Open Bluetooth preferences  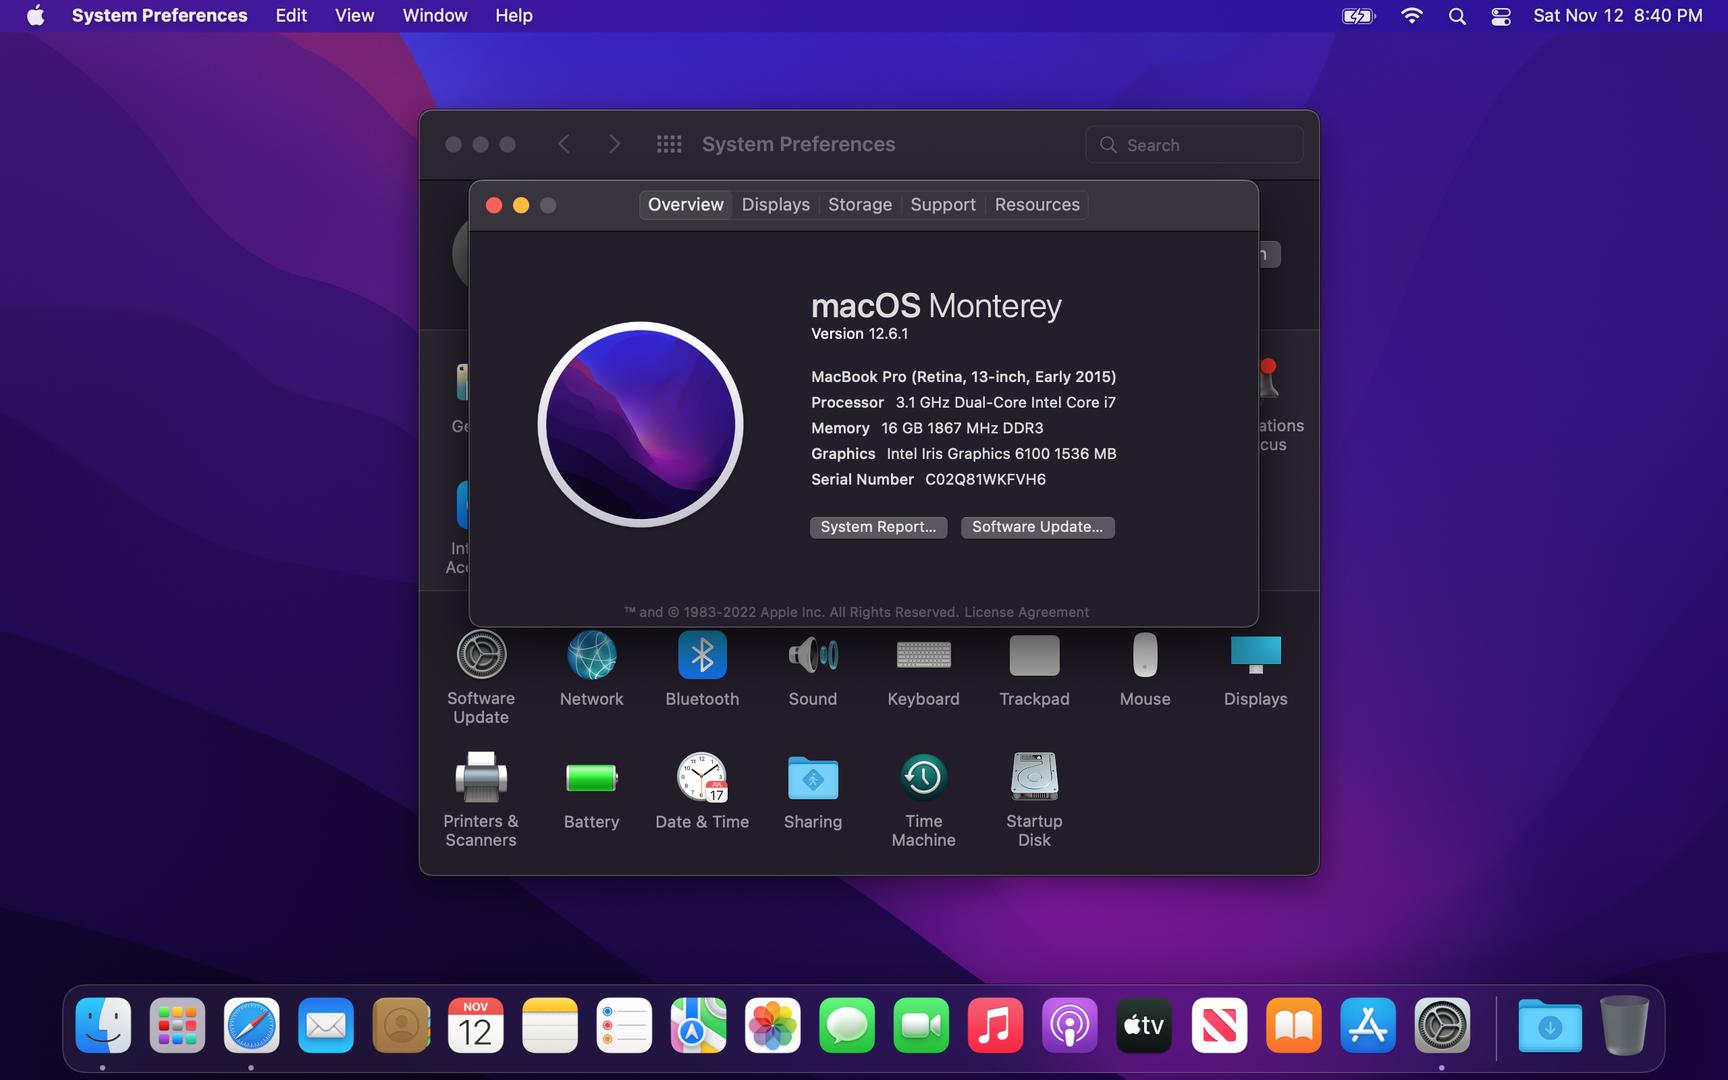pos(702,668)
